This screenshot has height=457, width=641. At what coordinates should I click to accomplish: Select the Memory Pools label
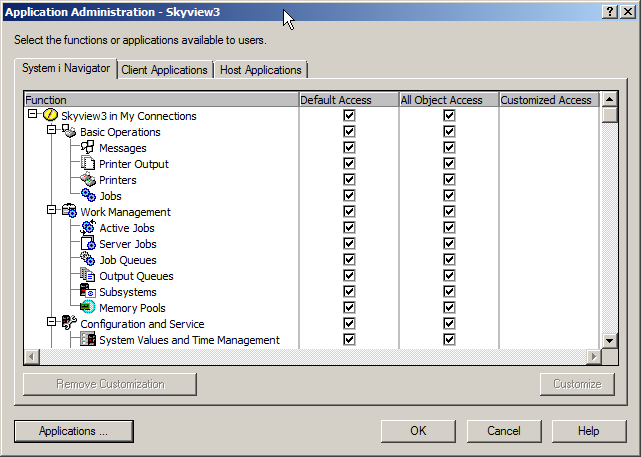[132, 308]
